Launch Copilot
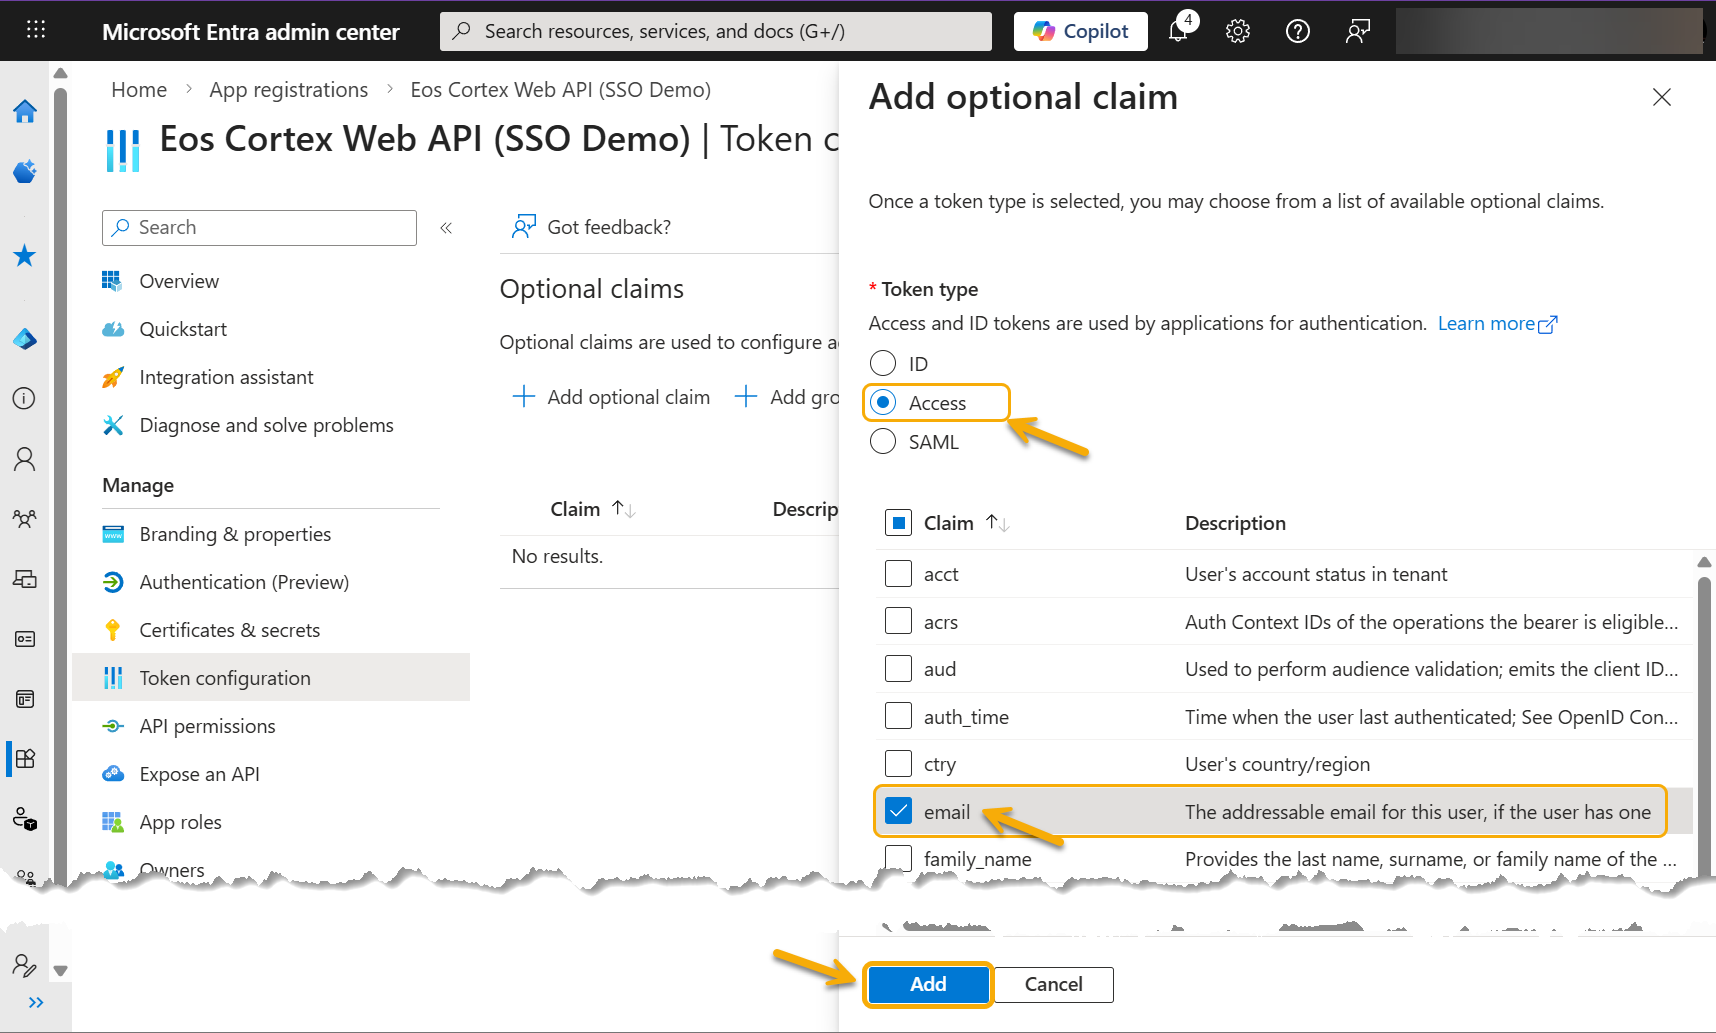This screenshot has height=1033, width=1716. tap(1081, 31)
